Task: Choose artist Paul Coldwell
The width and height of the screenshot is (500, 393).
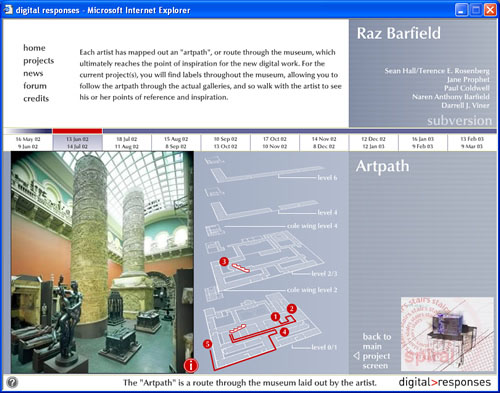Action: [x=467, y=88]
